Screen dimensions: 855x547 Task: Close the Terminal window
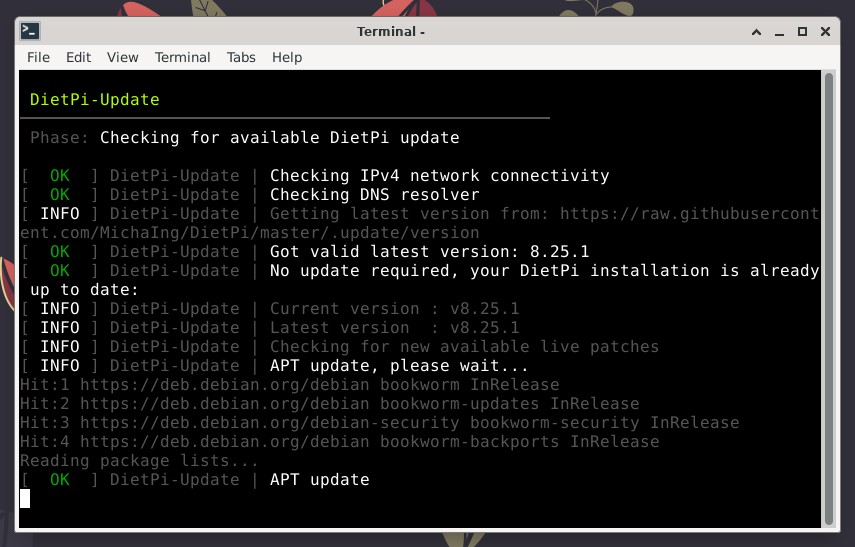click(x=826, y=32)
